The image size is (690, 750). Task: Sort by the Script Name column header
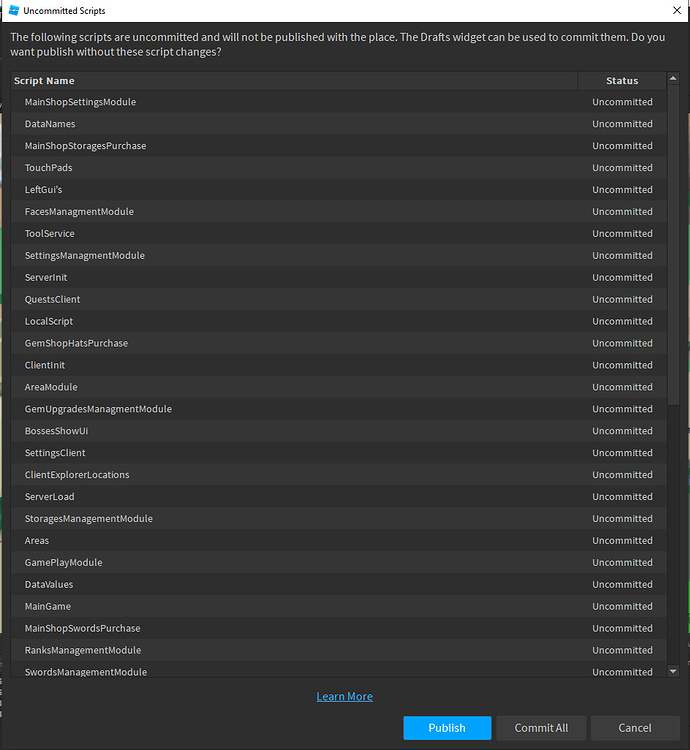coord(294,81)
